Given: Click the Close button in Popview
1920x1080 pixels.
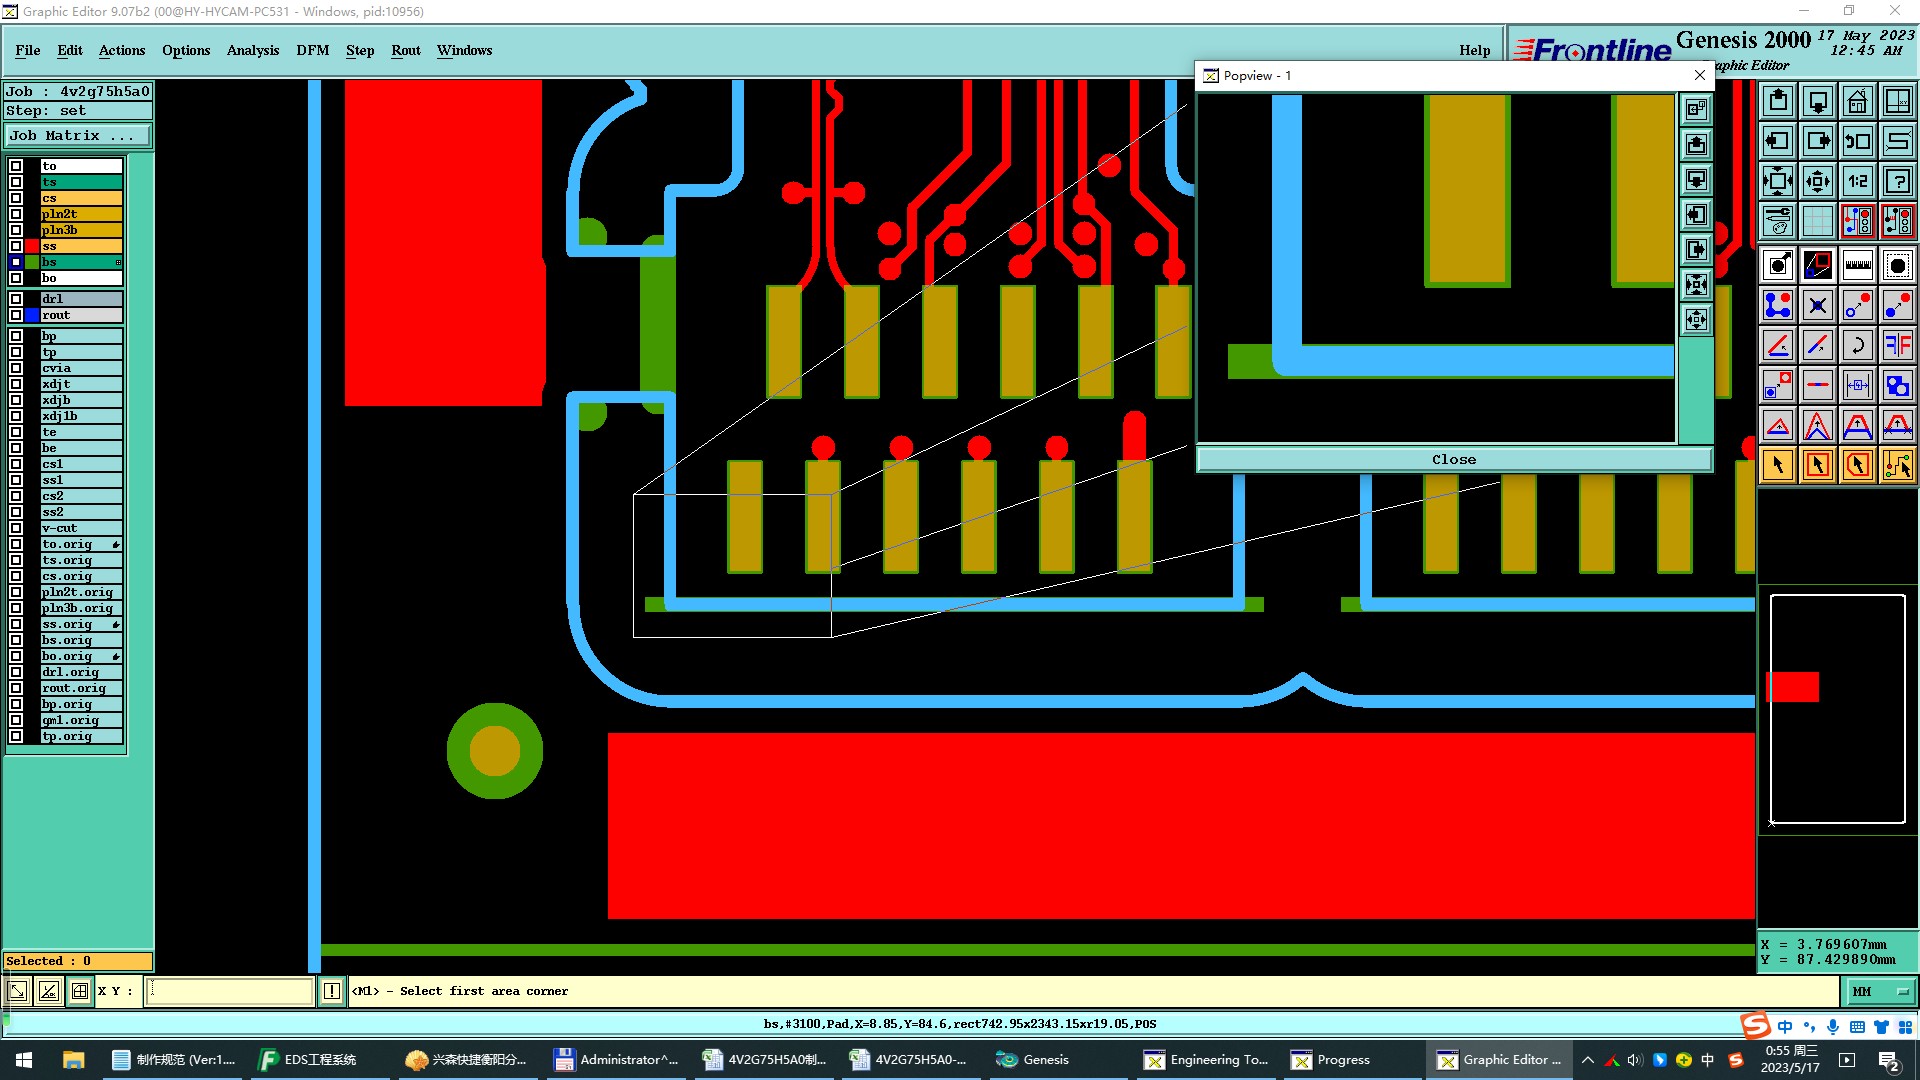Looking at the screenshot, I should click(1453, 460).
